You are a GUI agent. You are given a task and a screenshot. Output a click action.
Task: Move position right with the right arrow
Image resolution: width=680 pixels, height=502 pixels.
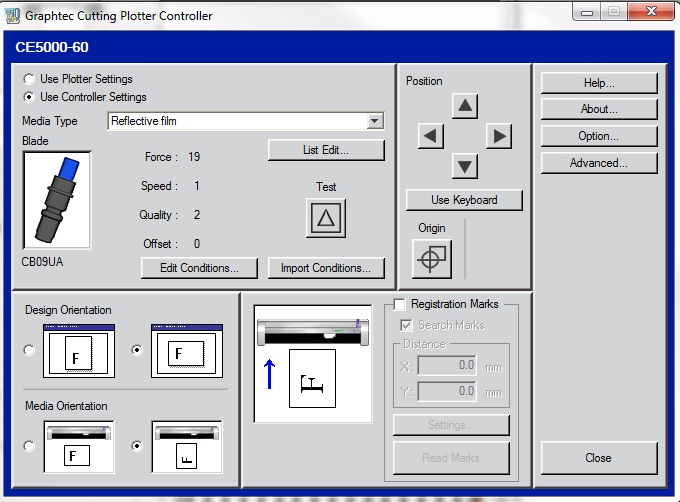click(499, 136)
